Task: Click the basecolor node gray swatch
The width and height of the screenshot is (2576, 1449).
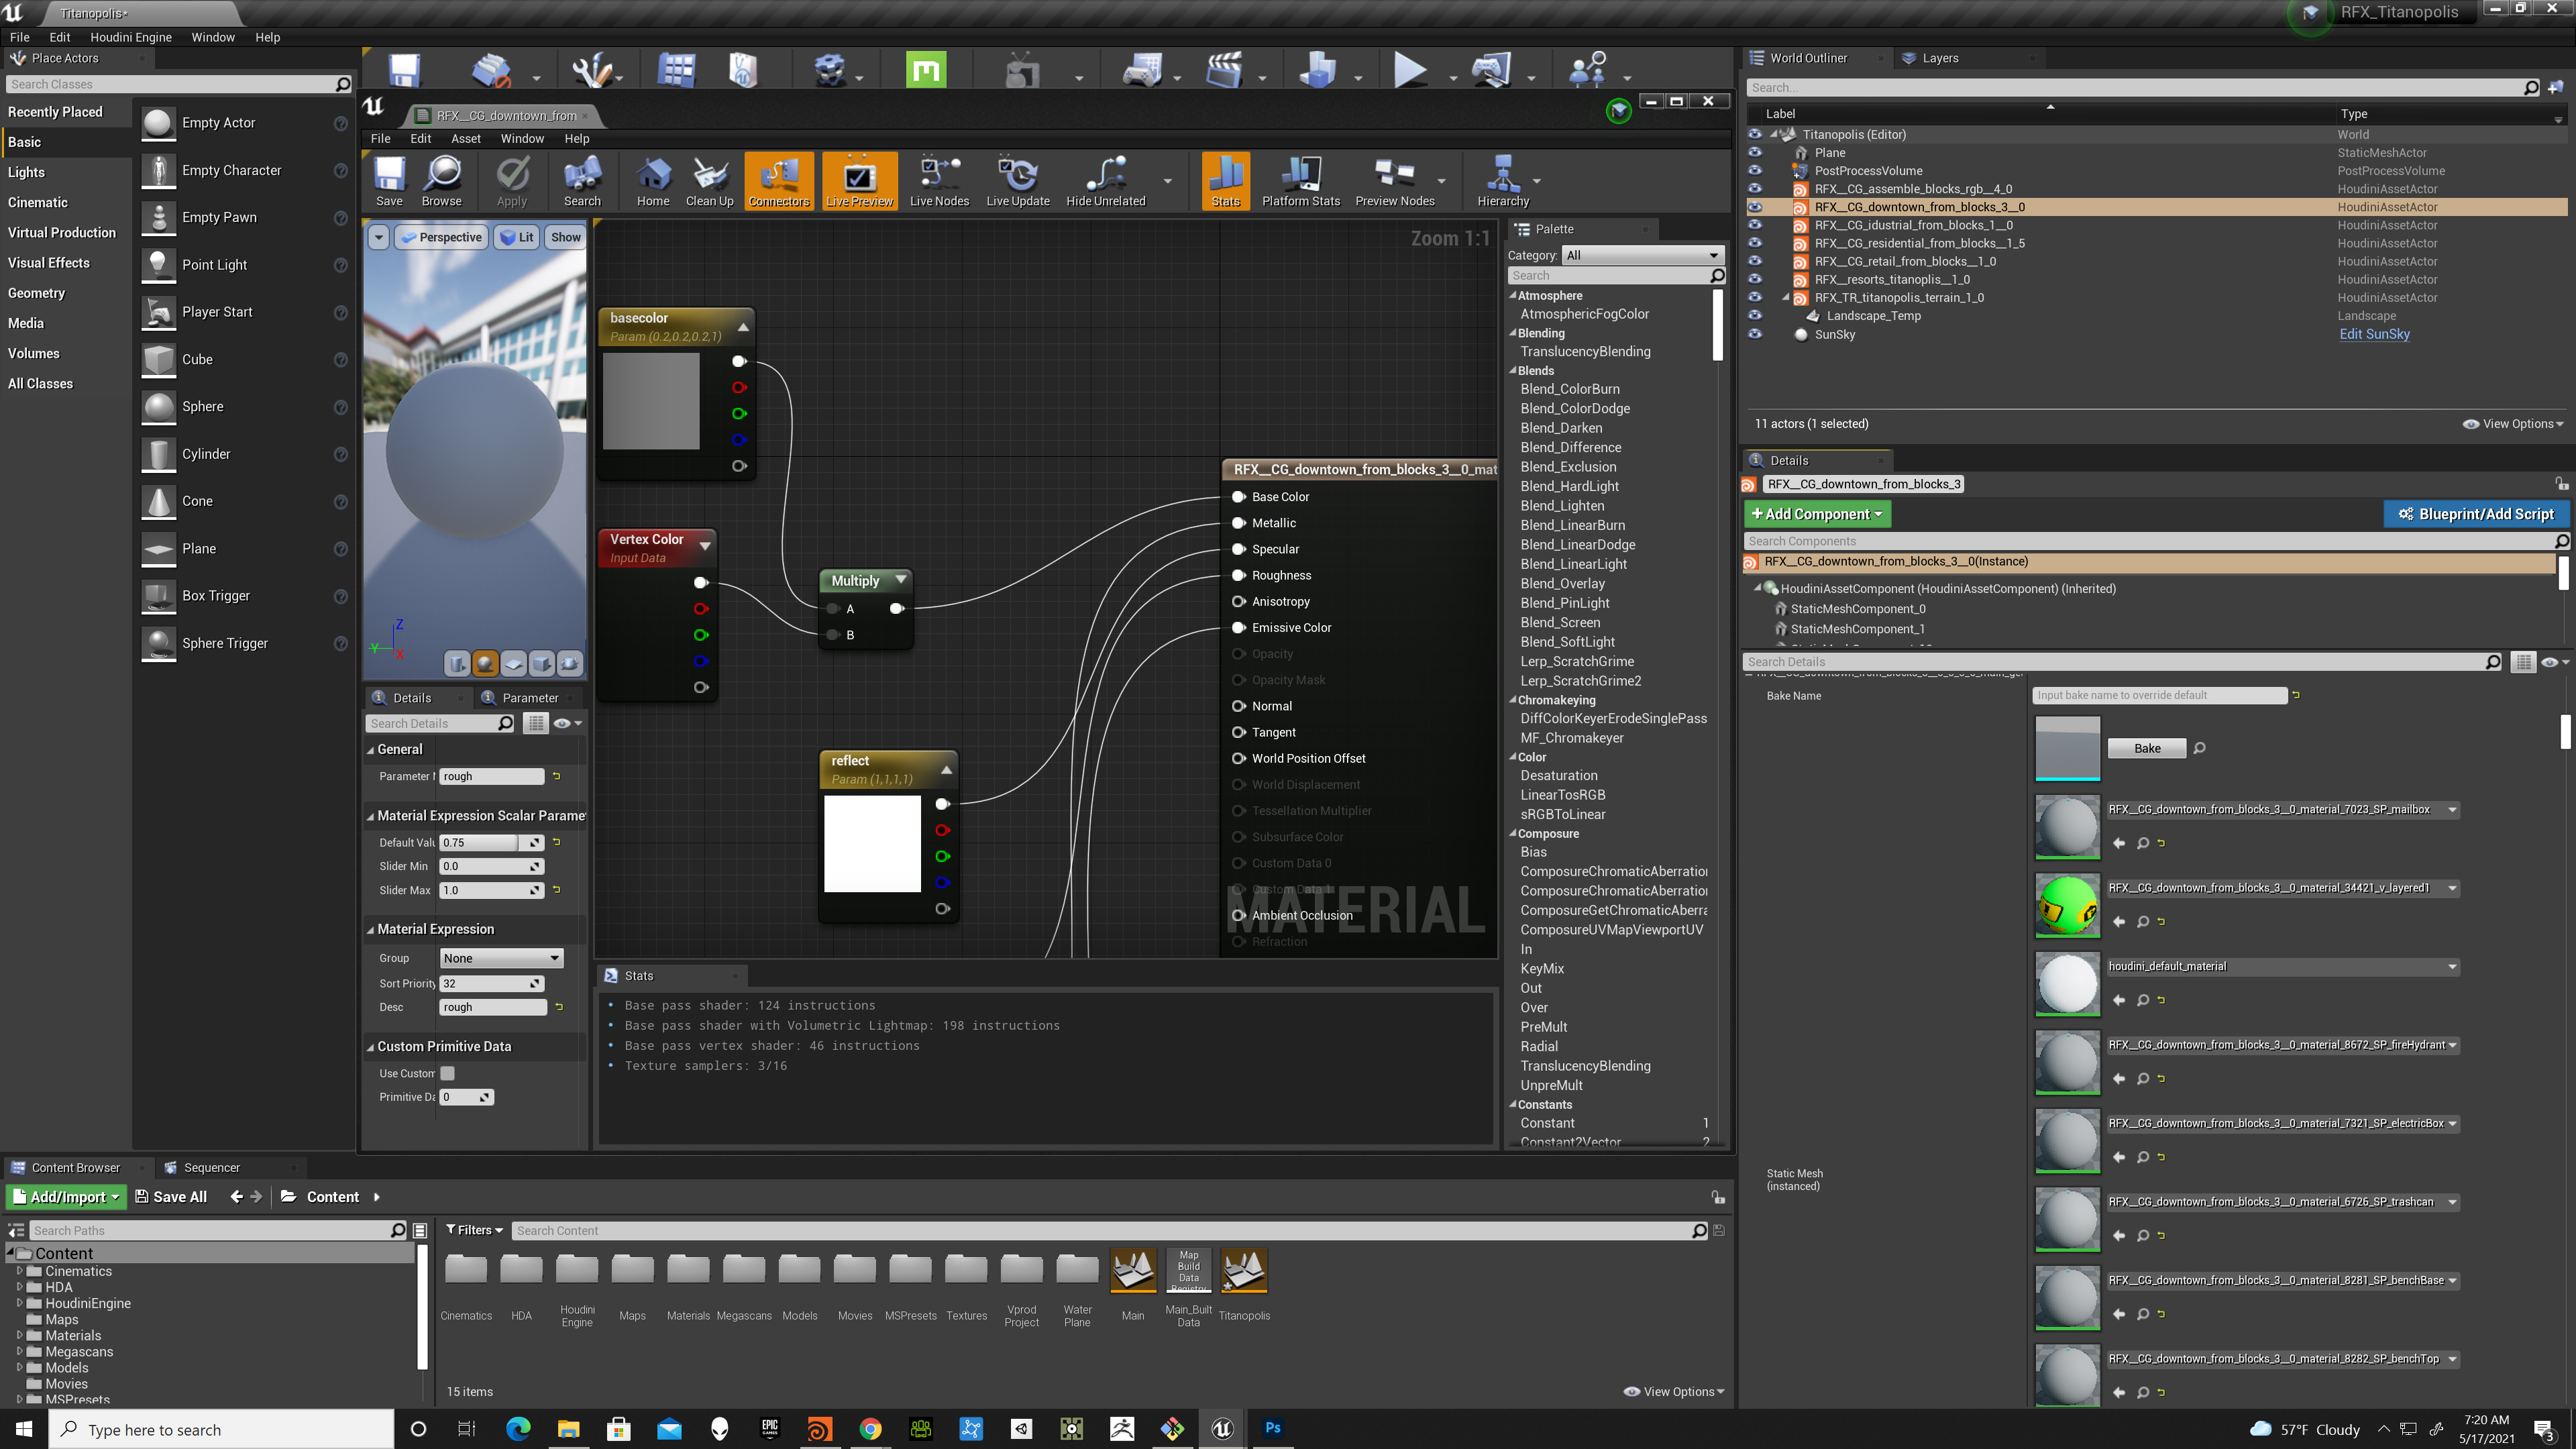Action: pyautogui.click(x=651, y=400)
